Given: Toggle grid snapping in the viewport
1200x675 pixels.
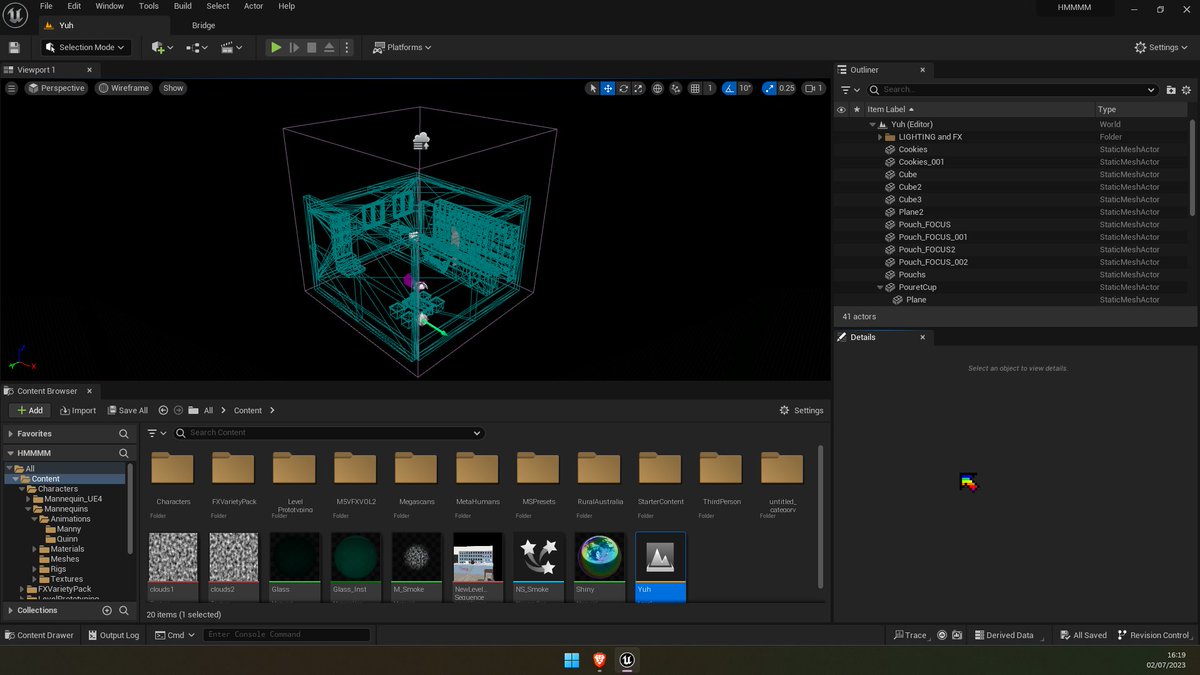Looking at the screenshot, I should pyautogui.click(x=696, y=88).
